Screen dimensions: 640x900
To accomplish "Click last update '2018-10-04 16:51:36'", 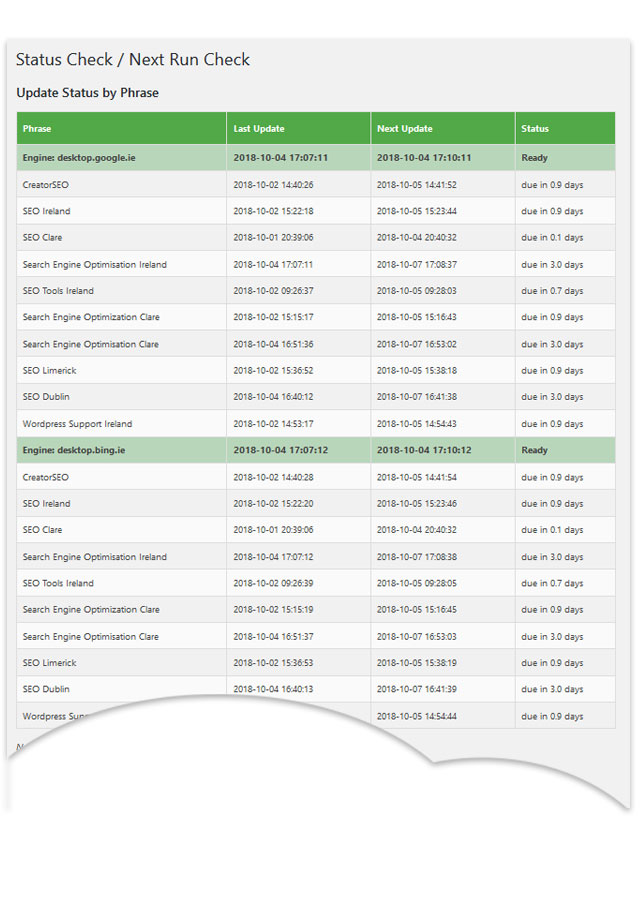I will 273,344.
